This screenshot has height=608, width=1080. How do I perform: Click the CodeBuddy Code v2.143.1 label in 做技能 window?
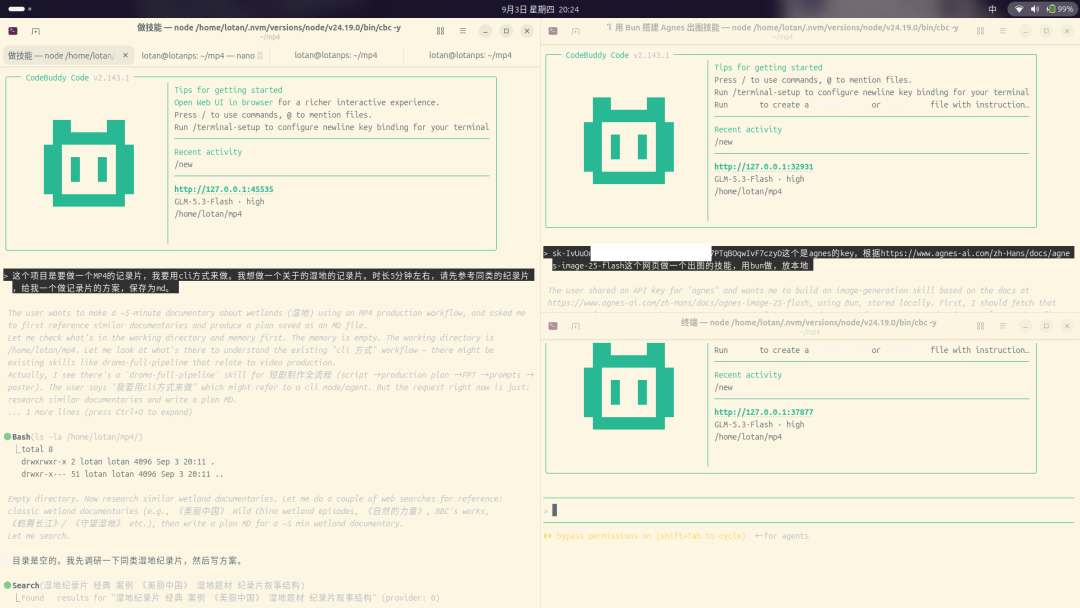(77, 78)
